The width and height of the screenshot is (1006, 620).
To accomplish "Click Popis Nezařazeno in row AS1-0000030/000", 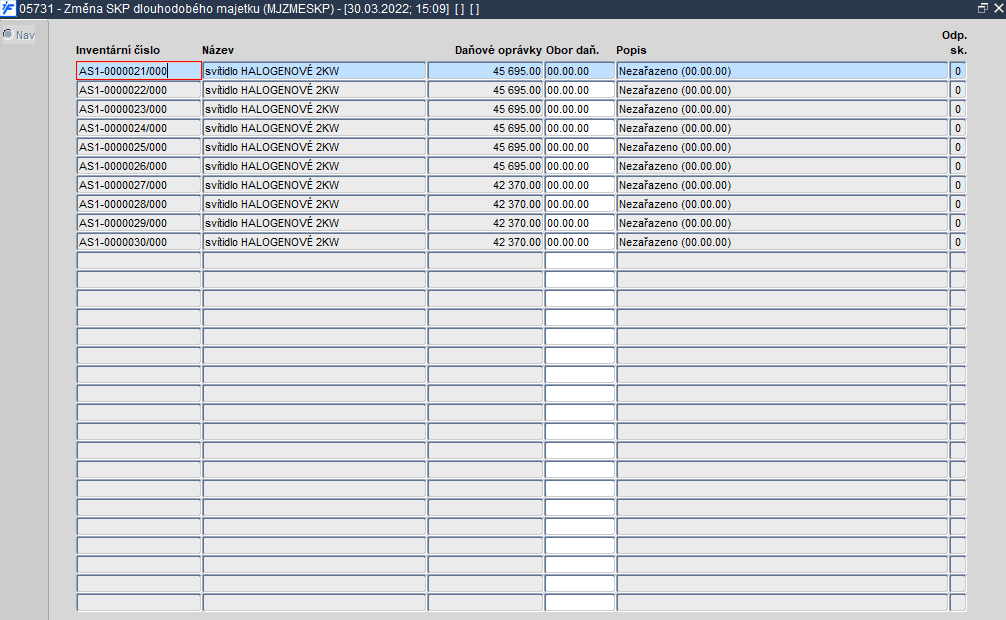I will 781,242.
